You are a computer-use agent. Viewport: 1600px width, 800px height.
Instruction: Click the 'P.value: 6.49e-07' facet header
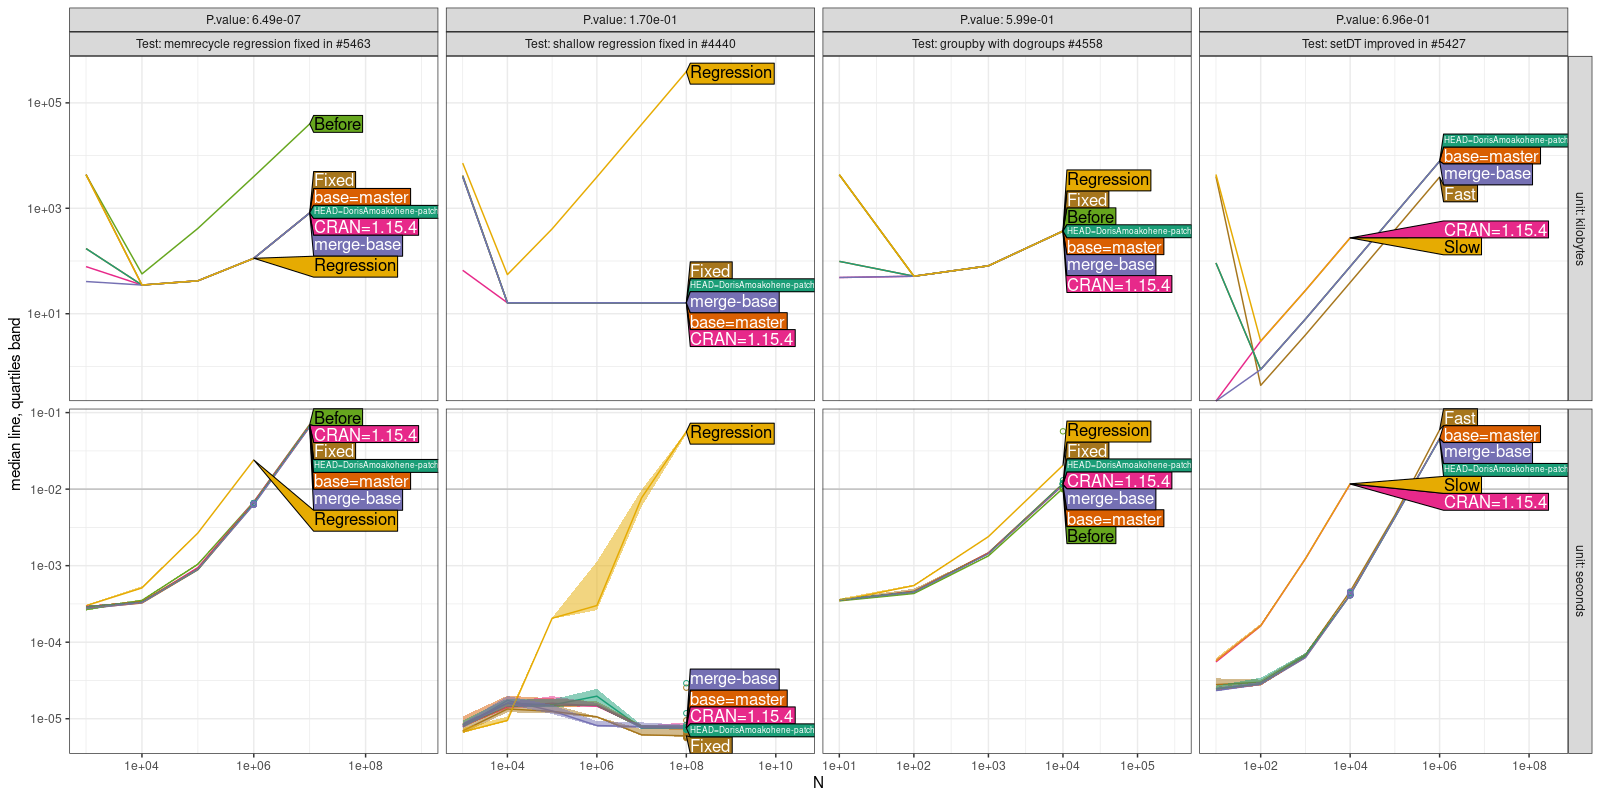pyautogui.click(x=253, y=20)
